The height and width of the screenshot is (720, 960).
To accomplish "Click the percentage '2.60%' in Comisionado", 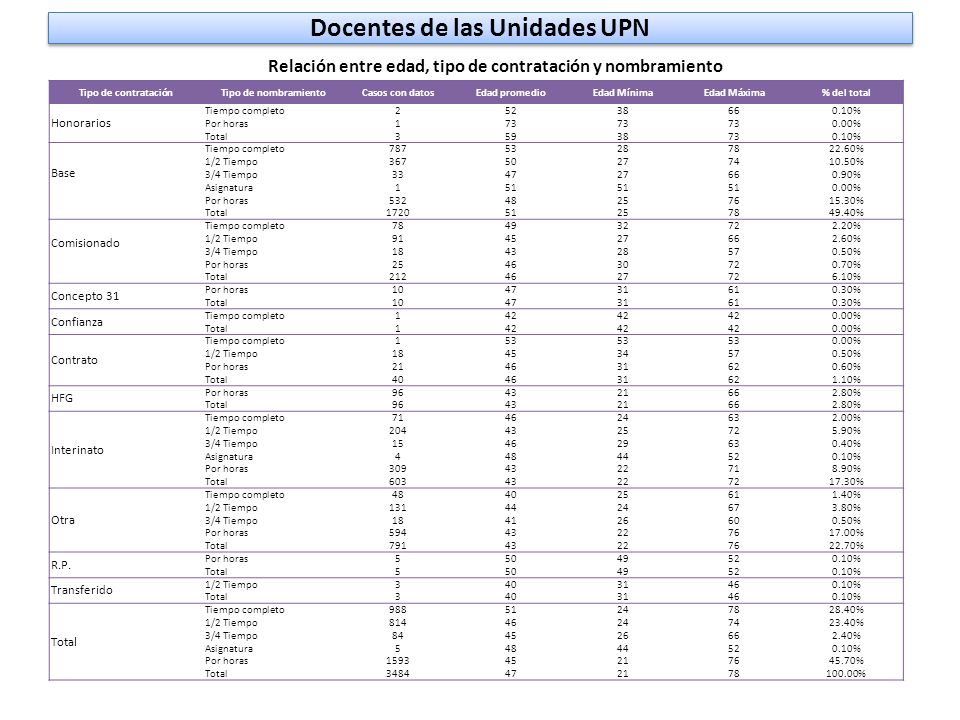I will [846, 239].
